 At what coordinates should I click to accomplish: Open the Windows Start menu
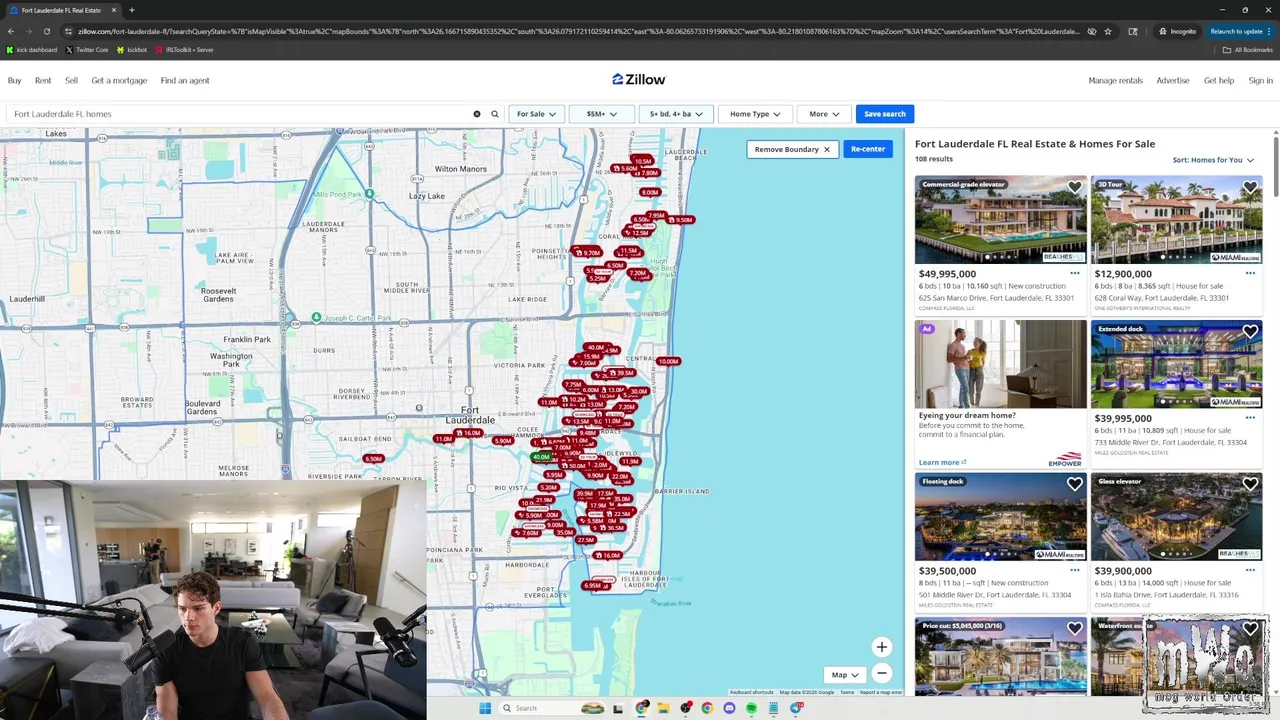(x=485, y=708)
